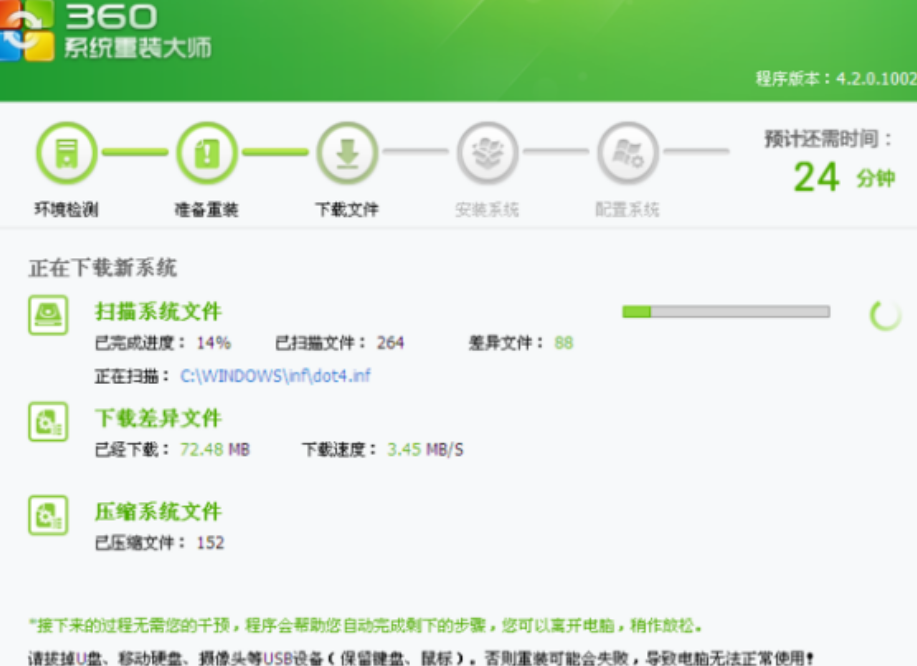Click the 360 logo icon
The width and height of the screenshot is (917, 666).
click(26, 32)
